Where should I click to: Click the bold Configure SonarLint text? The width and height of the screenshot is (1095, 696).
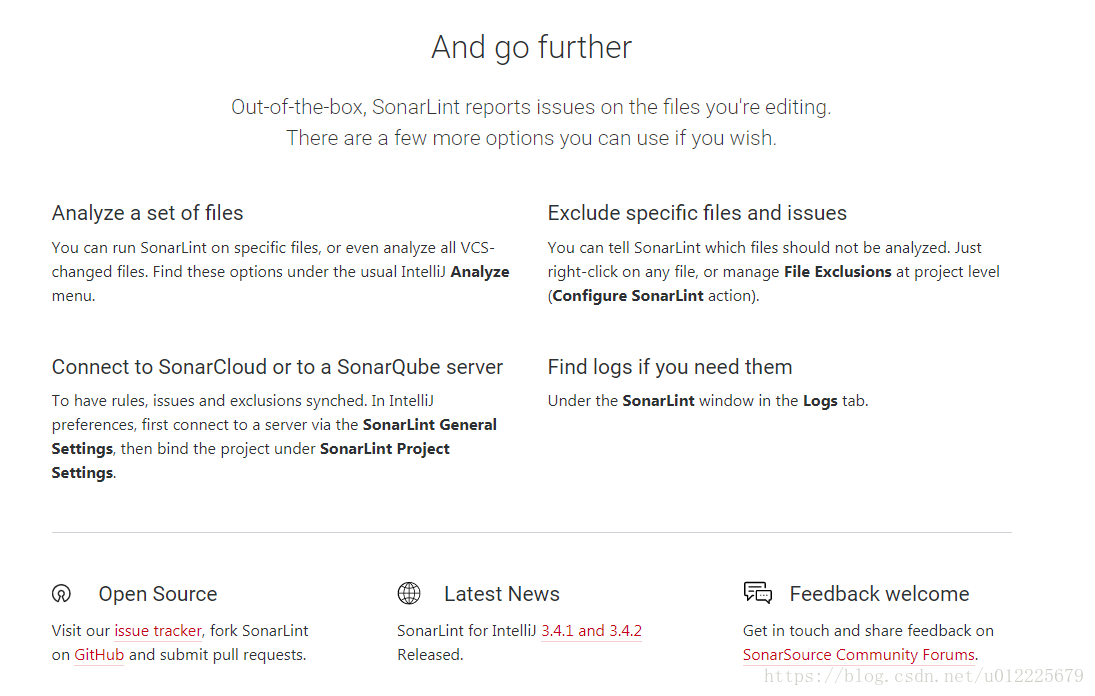coord(628,296)
